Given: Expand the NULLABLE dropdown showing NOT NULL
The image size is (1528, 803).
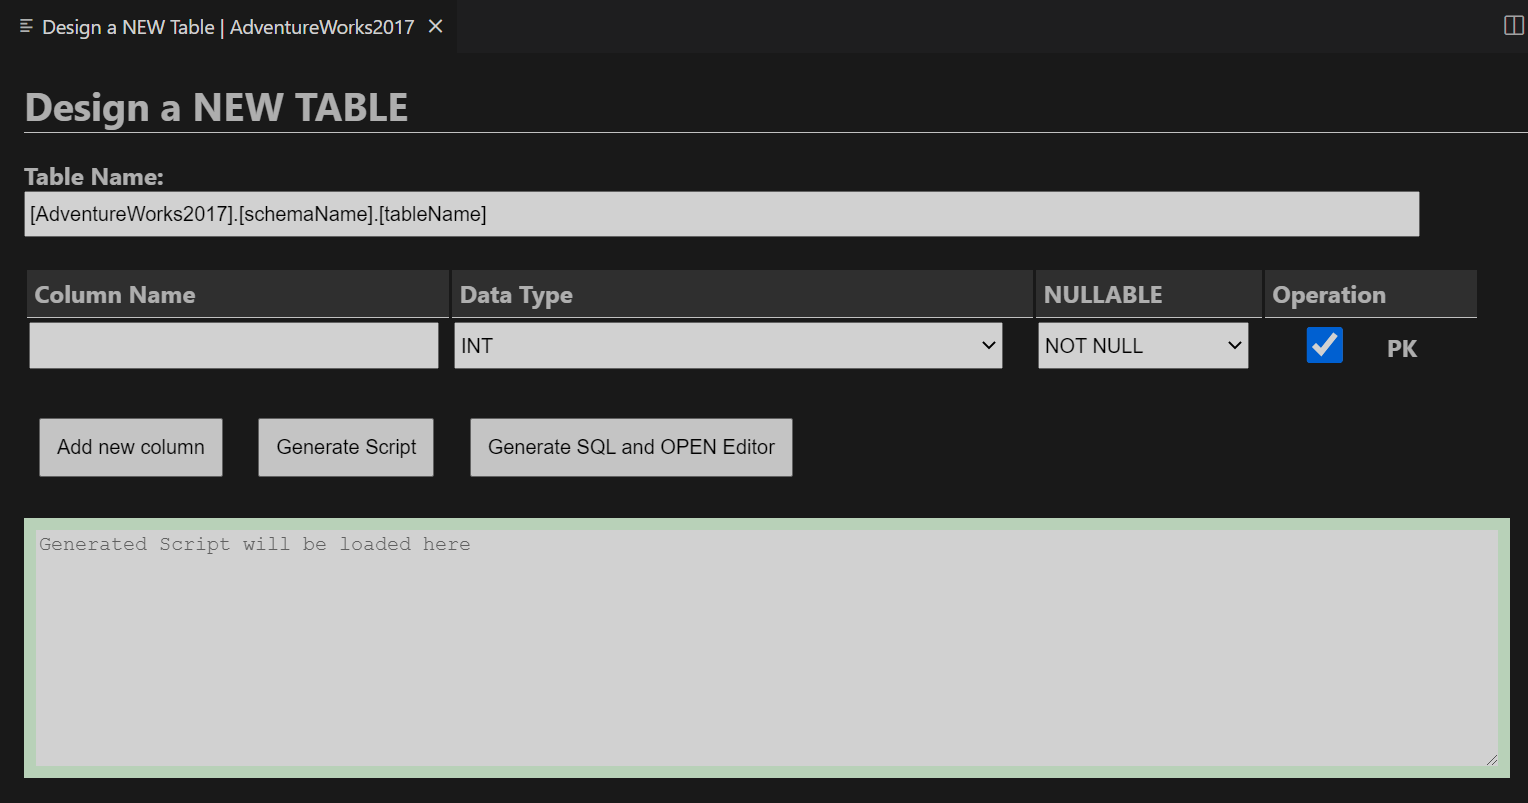Looking at the screenshot, I should pyautogui.click(x=1142, y=345).
